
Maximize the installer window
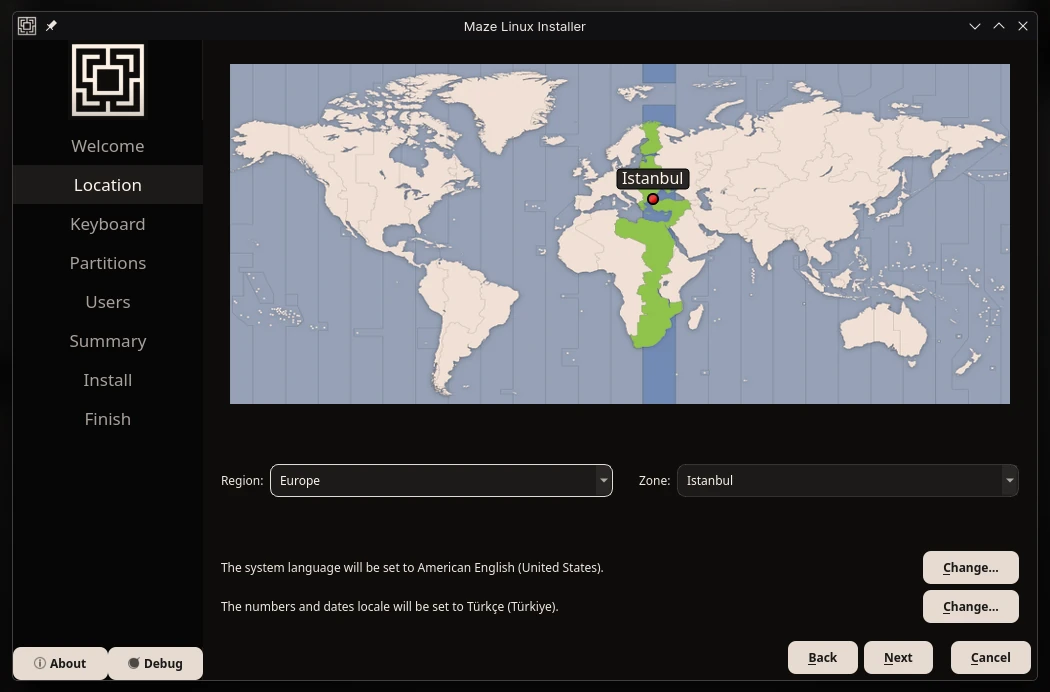[x=998, y=26]
